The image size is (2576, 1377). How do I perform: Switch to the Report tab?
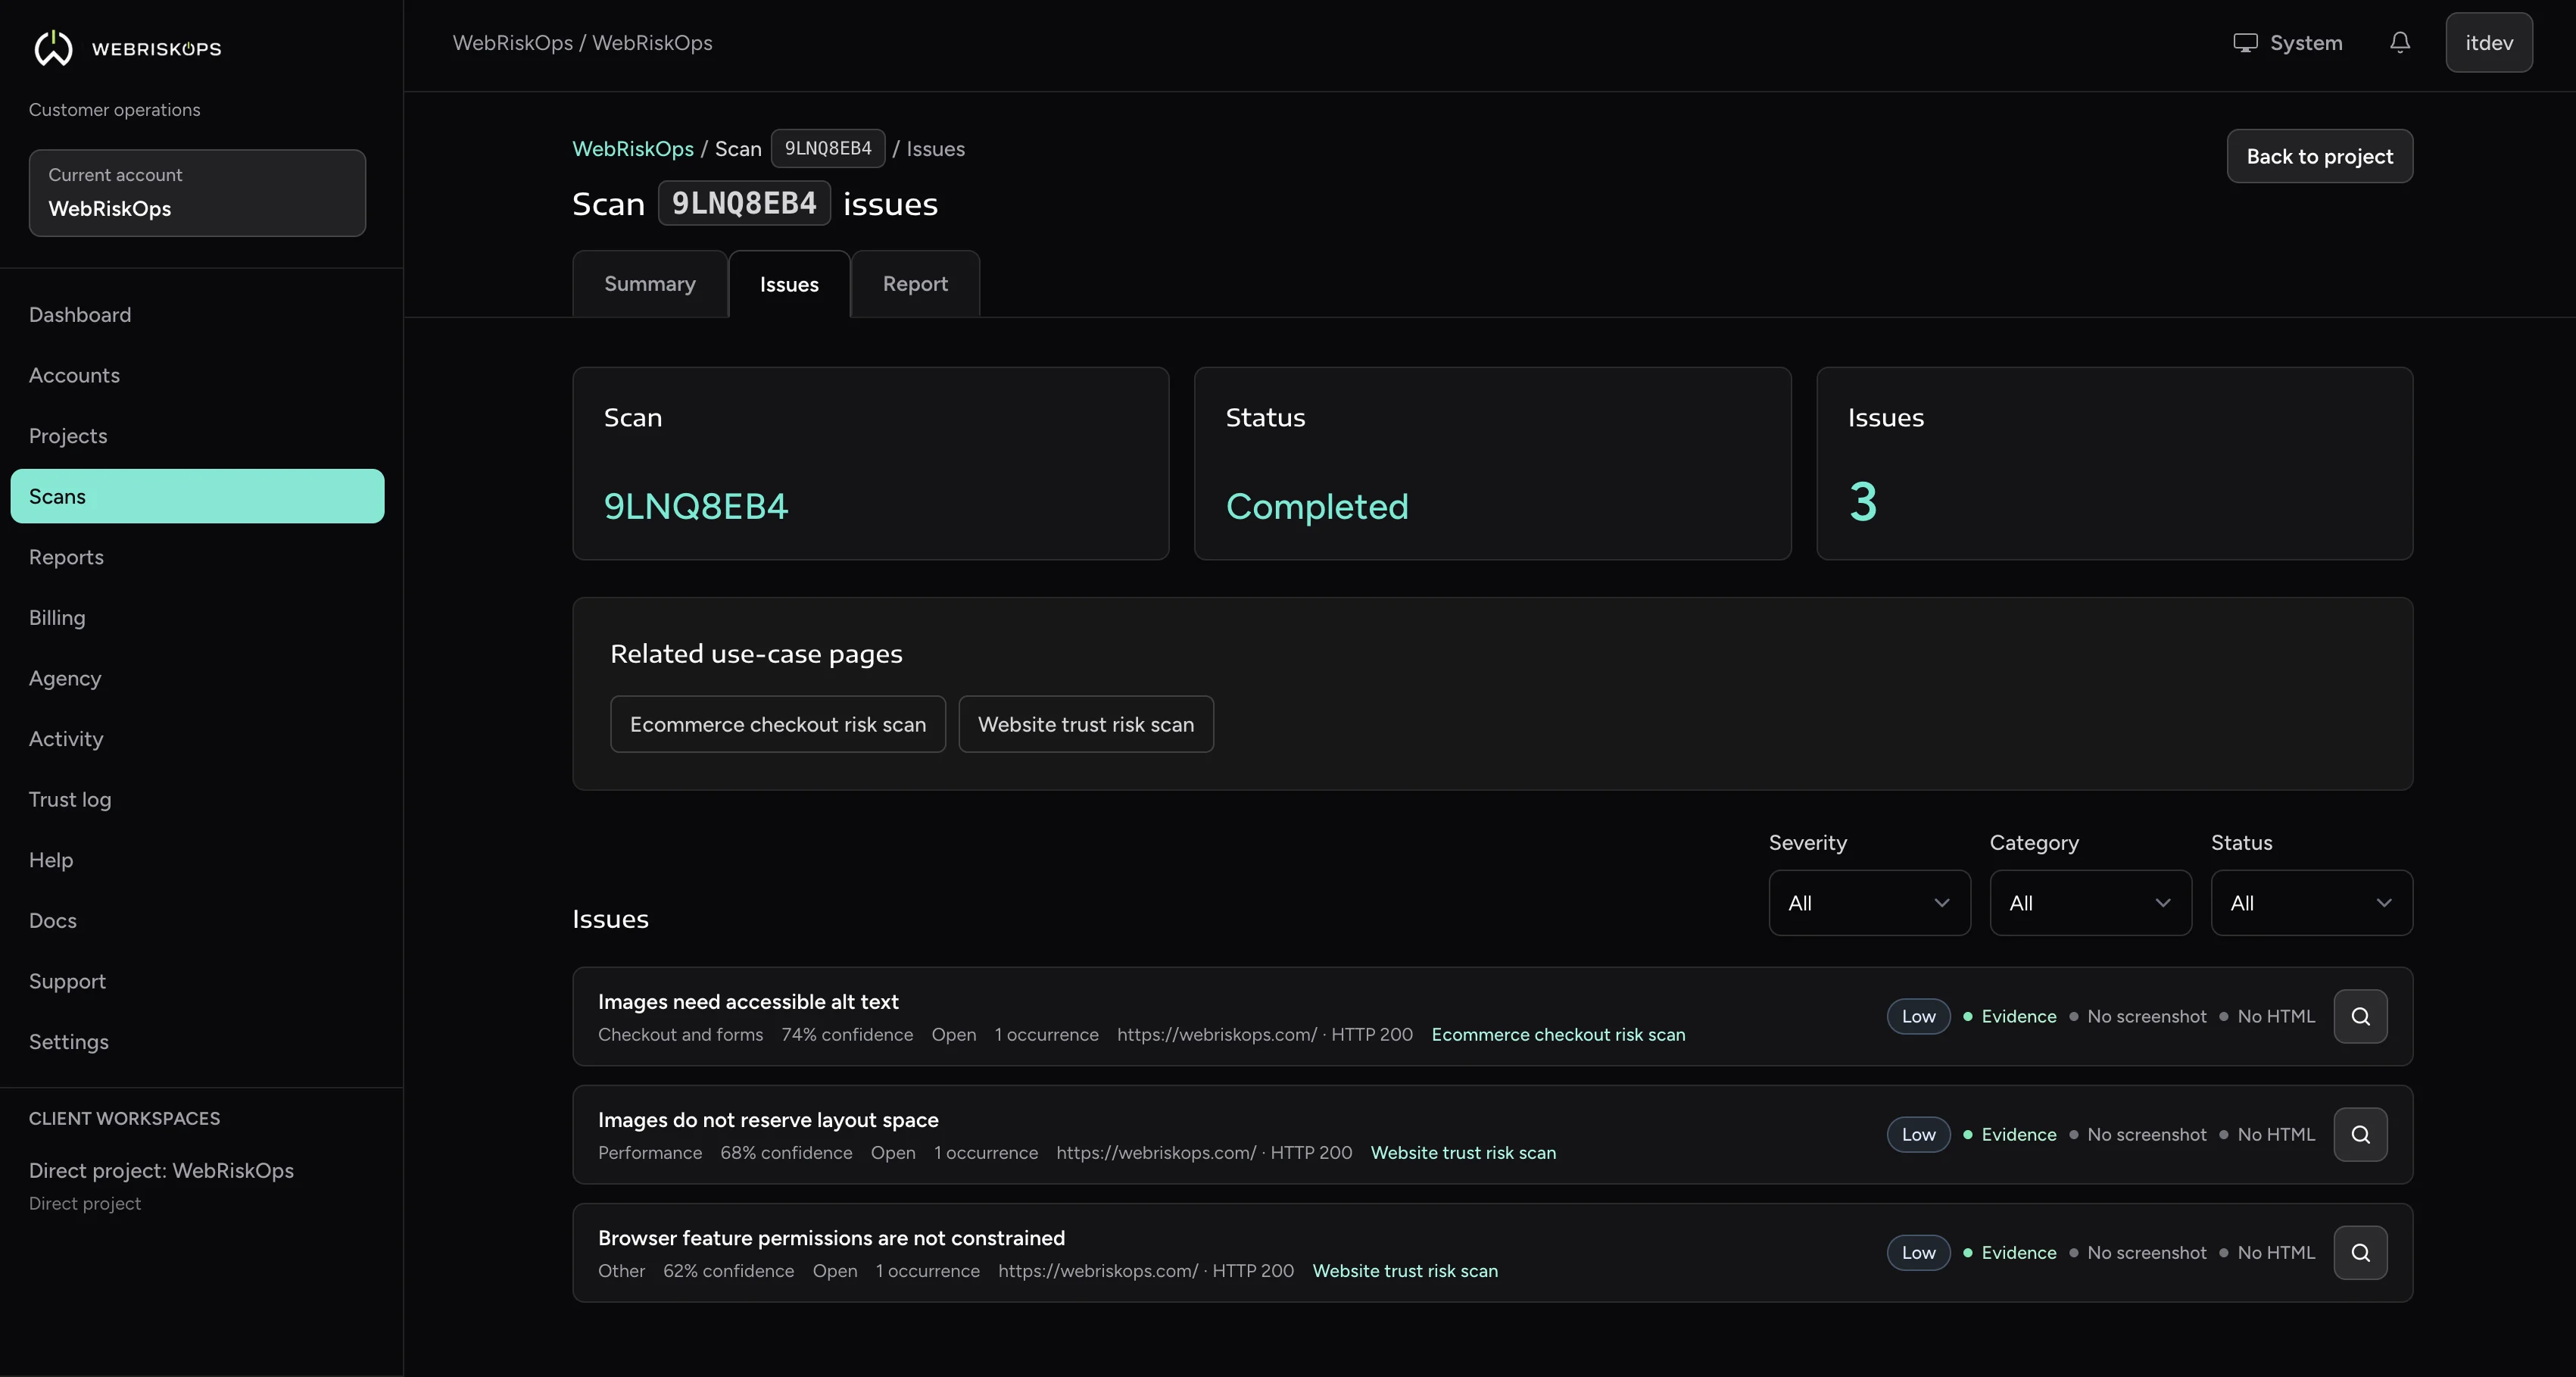click(x=915, y=284)
